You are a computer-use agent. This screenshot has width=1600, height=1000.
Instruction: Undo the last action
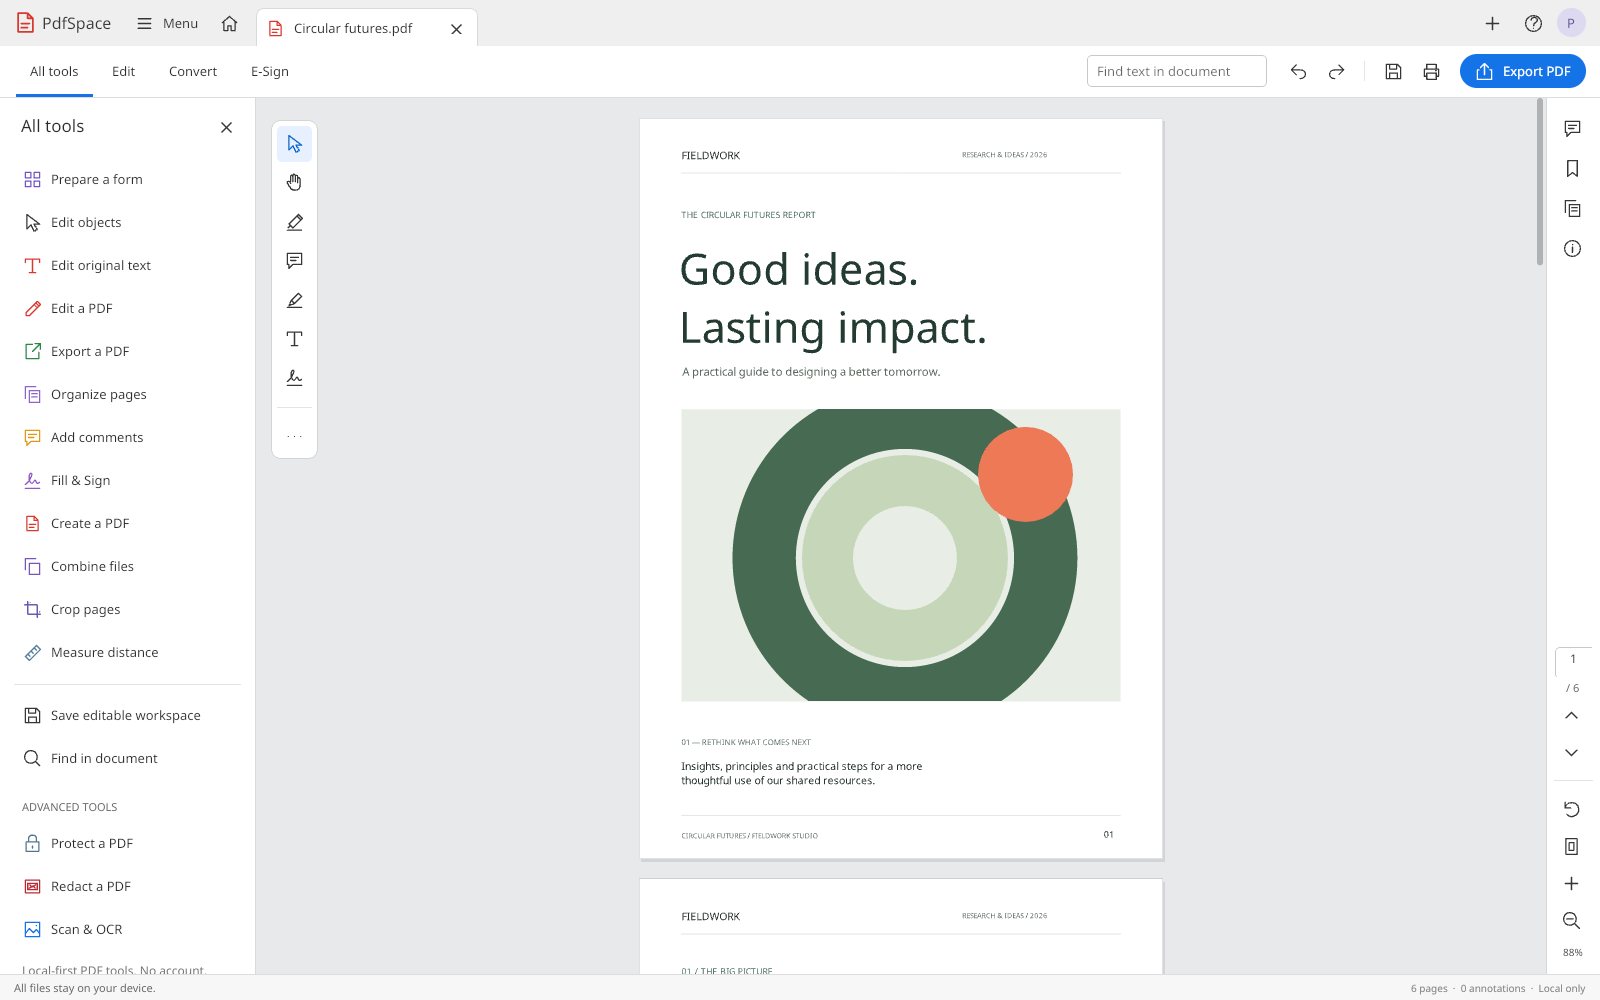point(1298,71)
